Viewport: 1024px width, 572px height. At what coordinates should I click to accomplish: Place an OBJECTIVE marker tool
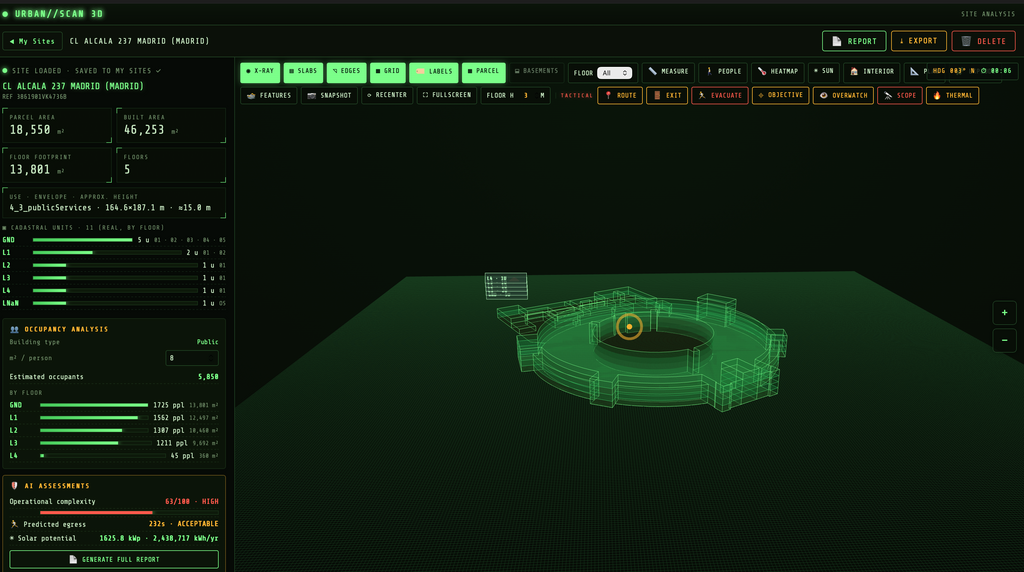click(780, 96)
